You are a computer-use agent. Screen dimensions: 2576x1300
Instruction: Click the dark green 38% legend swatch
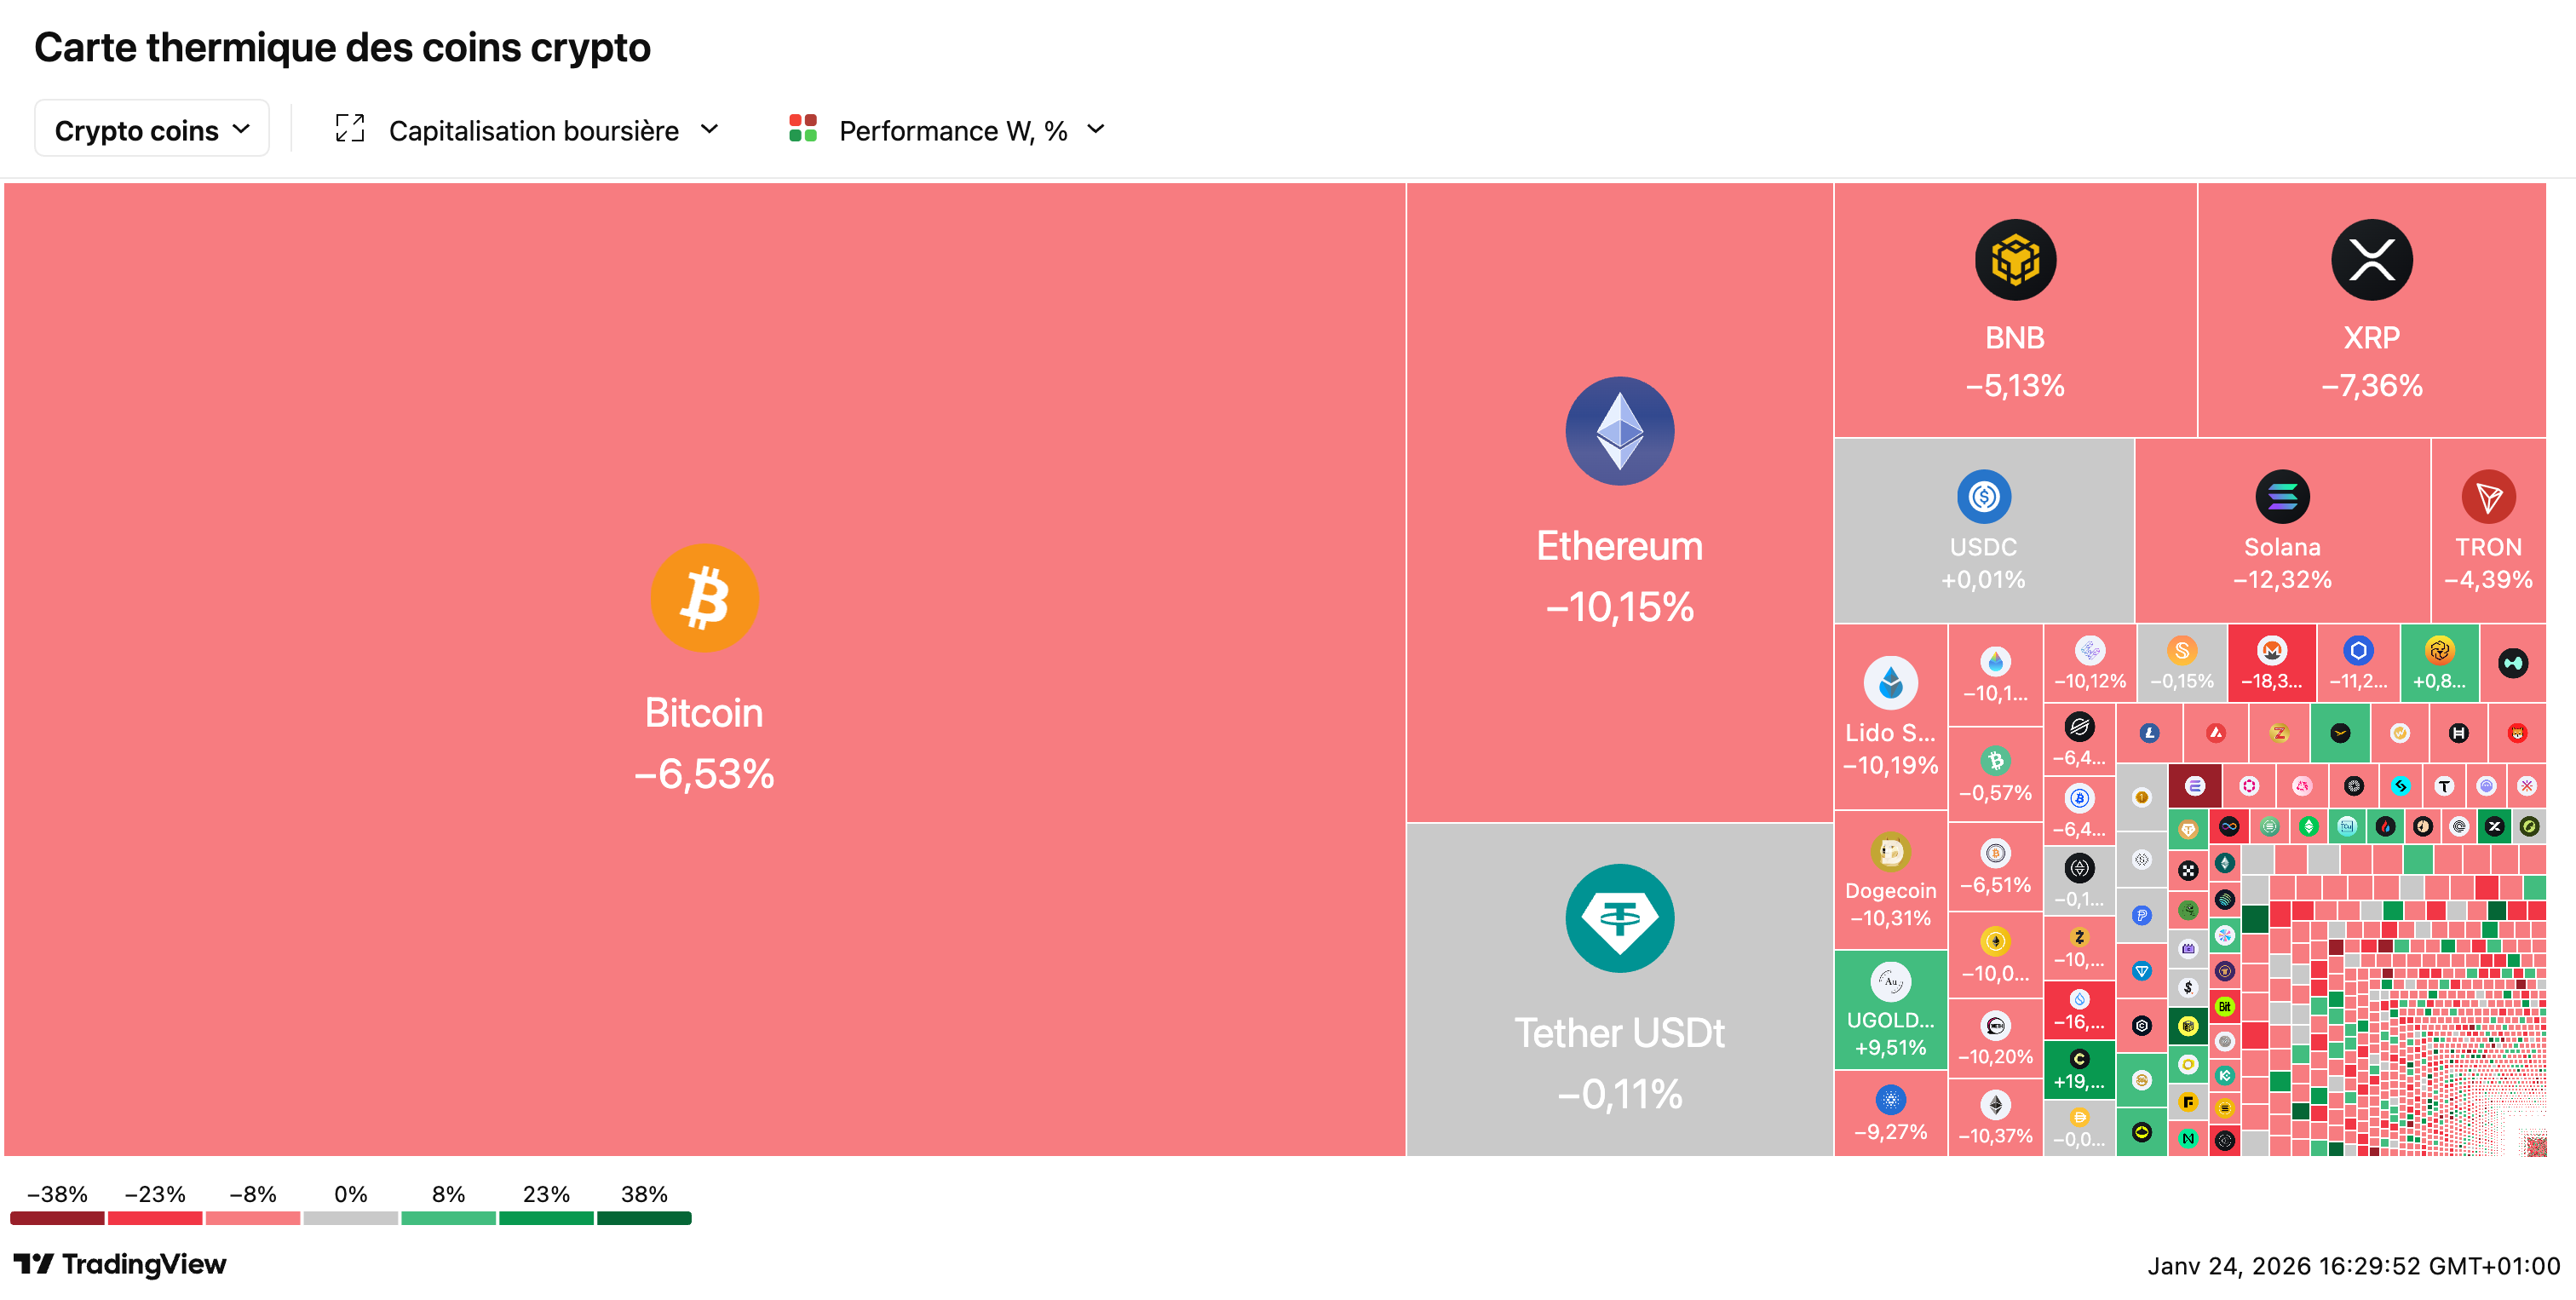tap(644, 1218)
